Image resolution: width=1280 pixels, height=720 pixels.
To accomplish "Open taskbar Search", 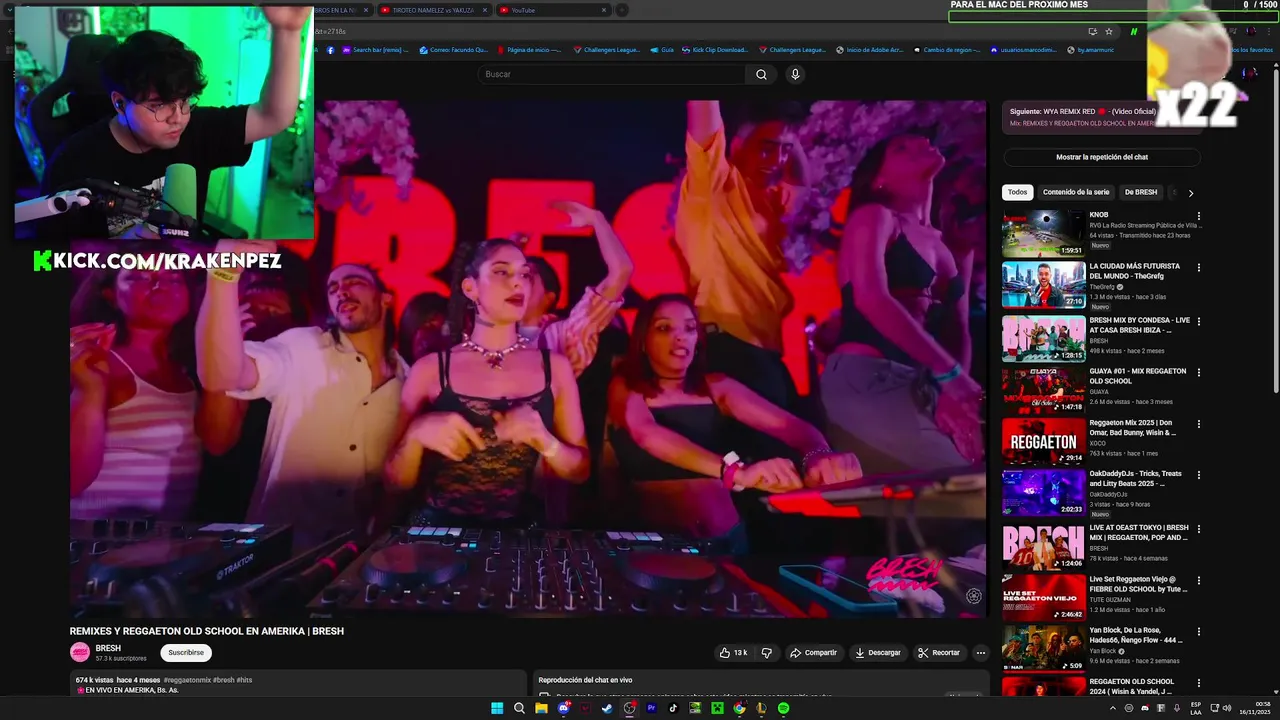I will coord(519,708).
